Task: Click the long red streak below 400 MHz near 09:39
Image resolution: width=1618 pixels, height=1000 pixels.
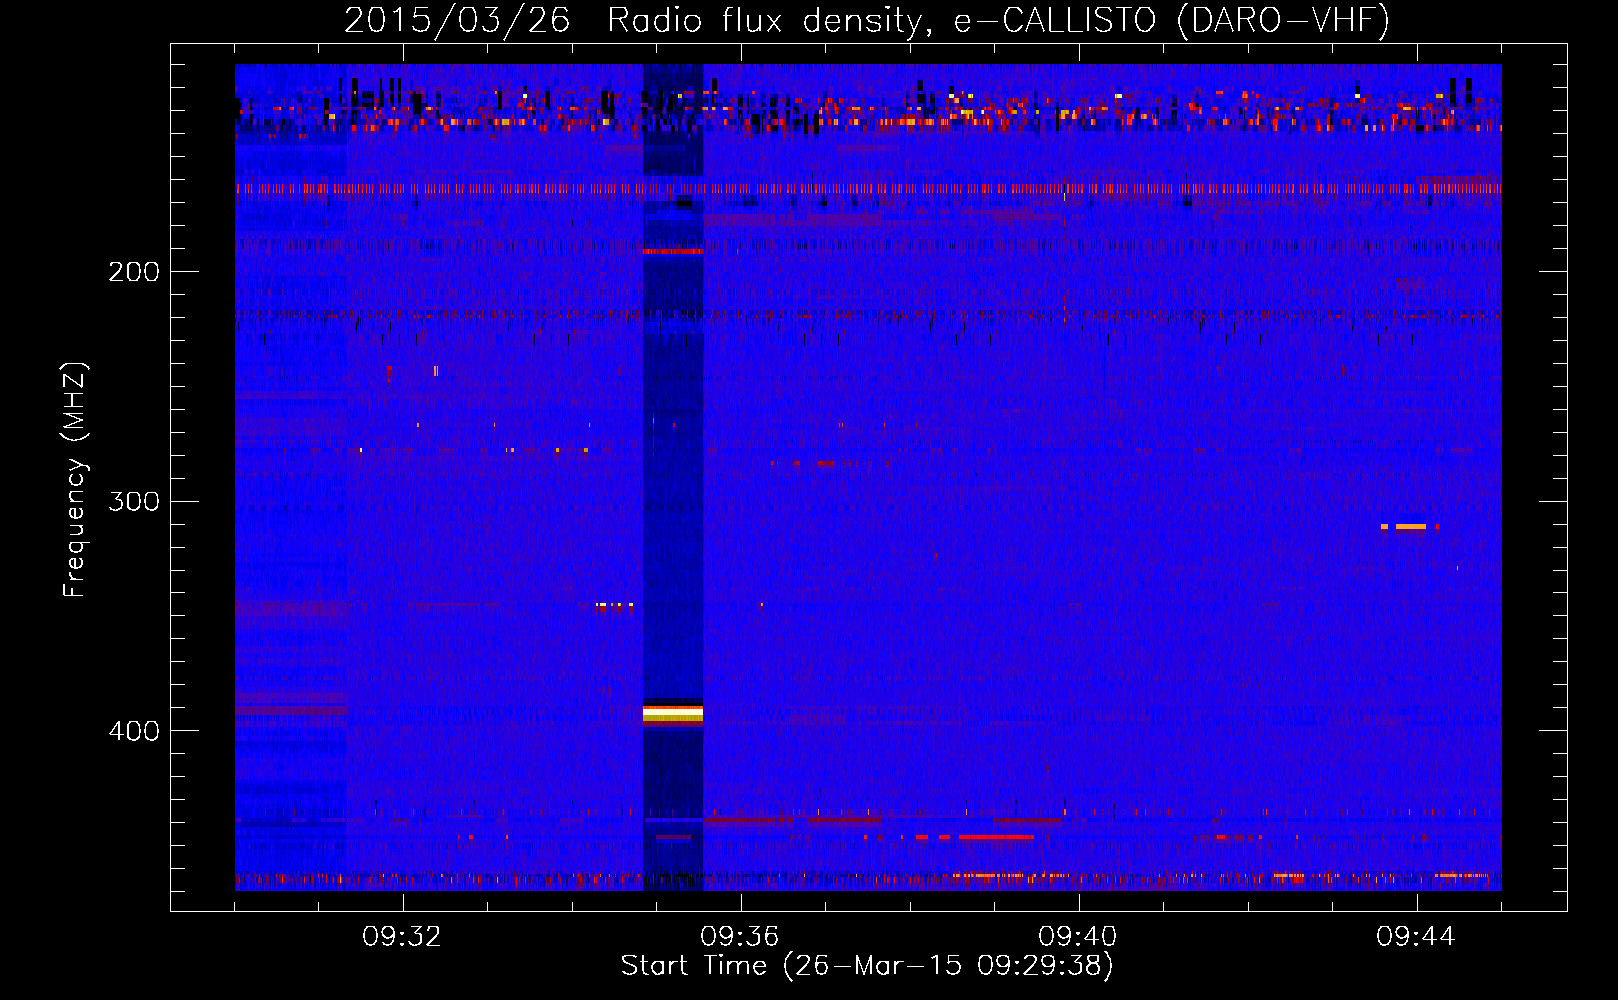Action: coord(996,837)
